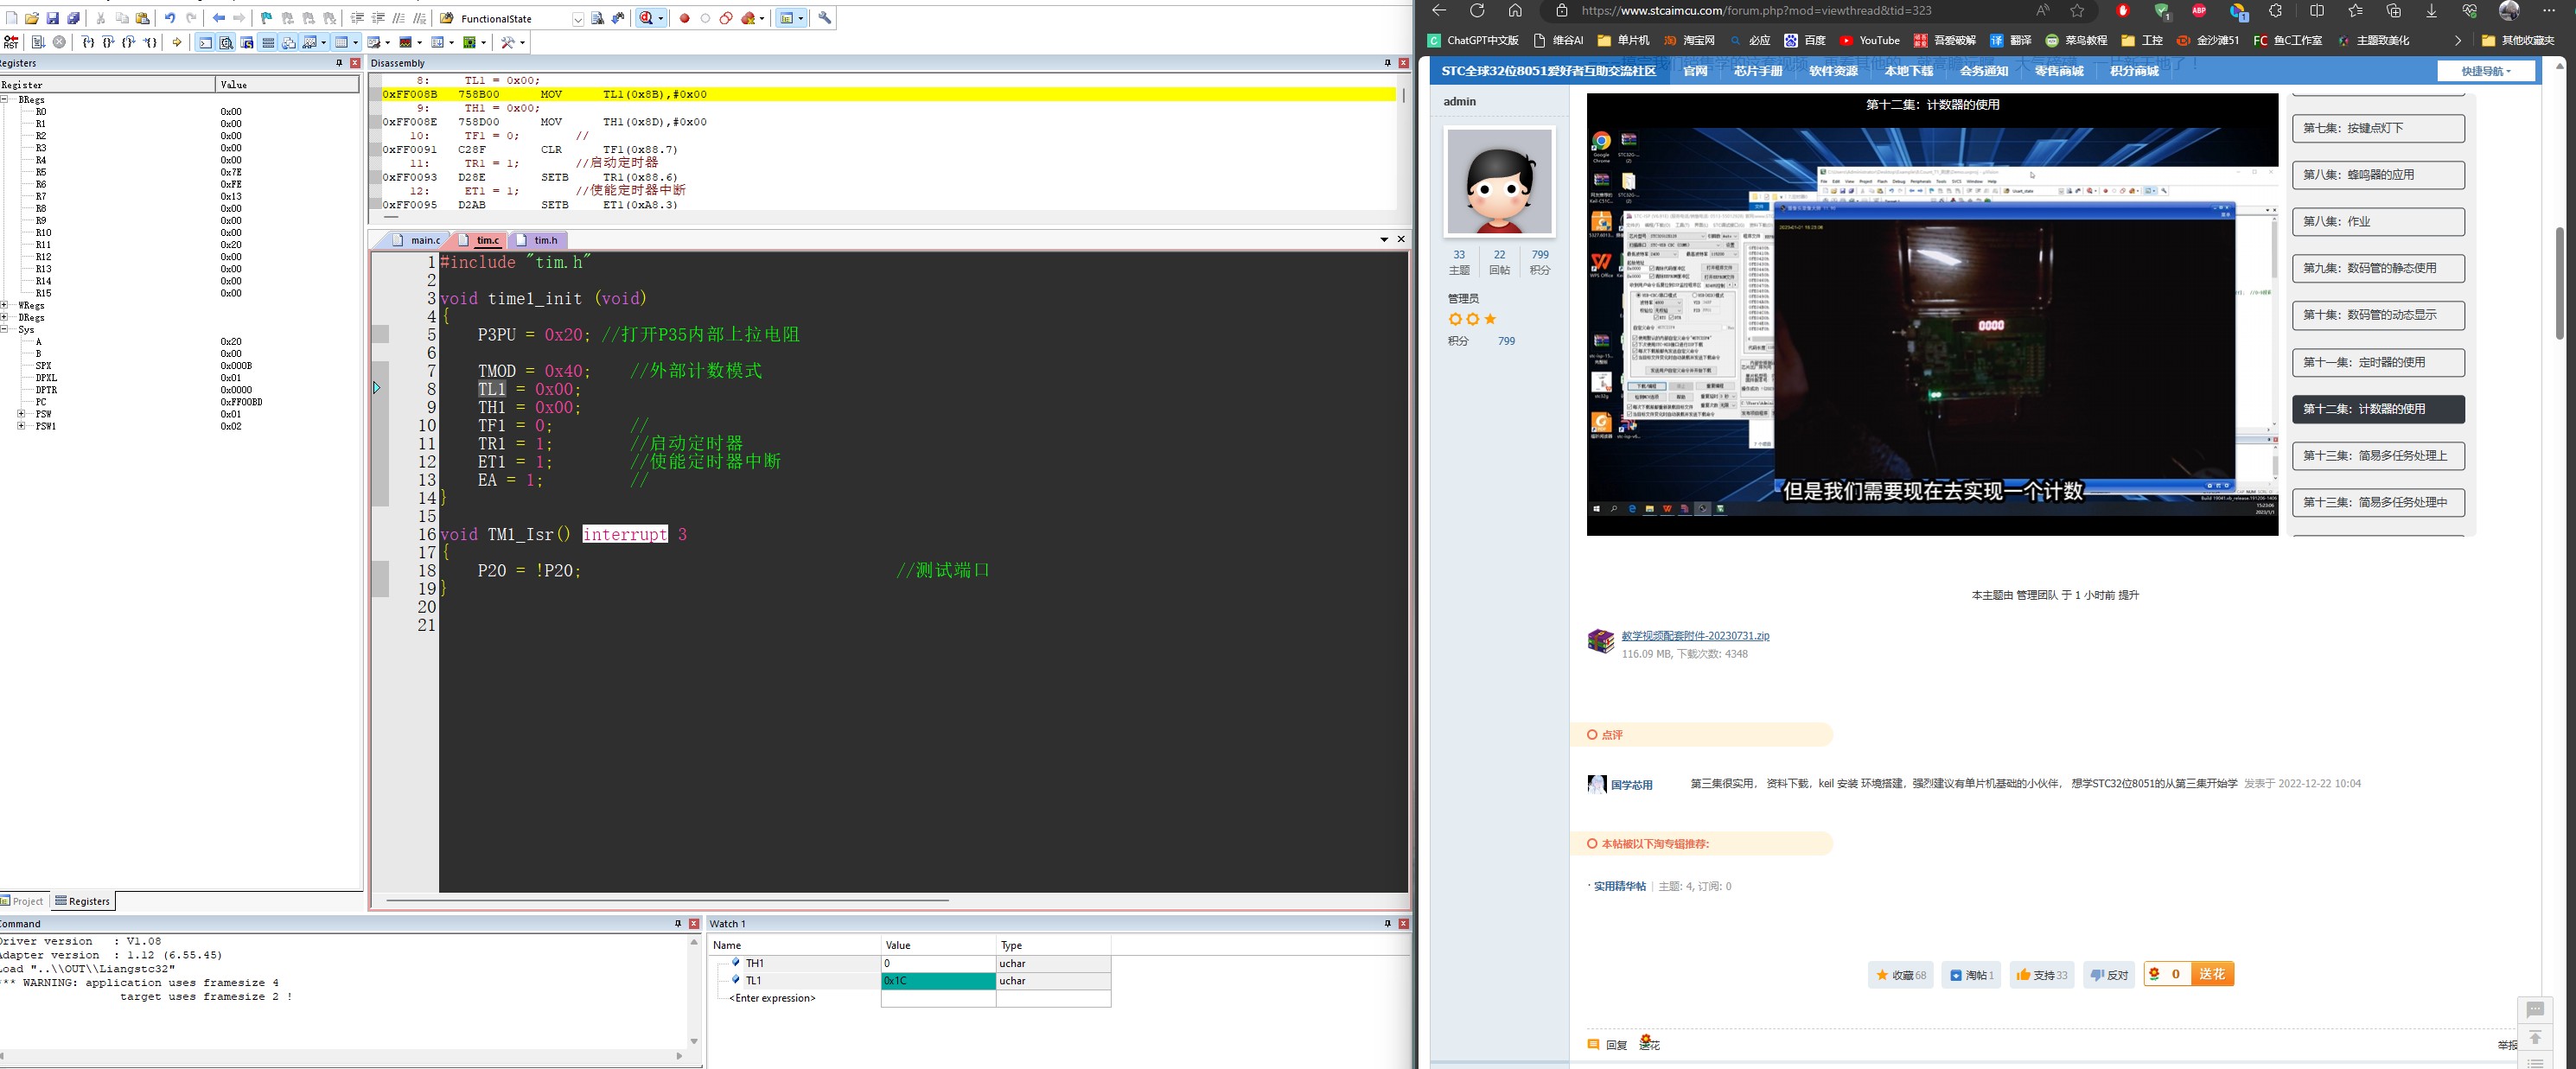Open the 快捷导航 dropdown on forum

2486,71
